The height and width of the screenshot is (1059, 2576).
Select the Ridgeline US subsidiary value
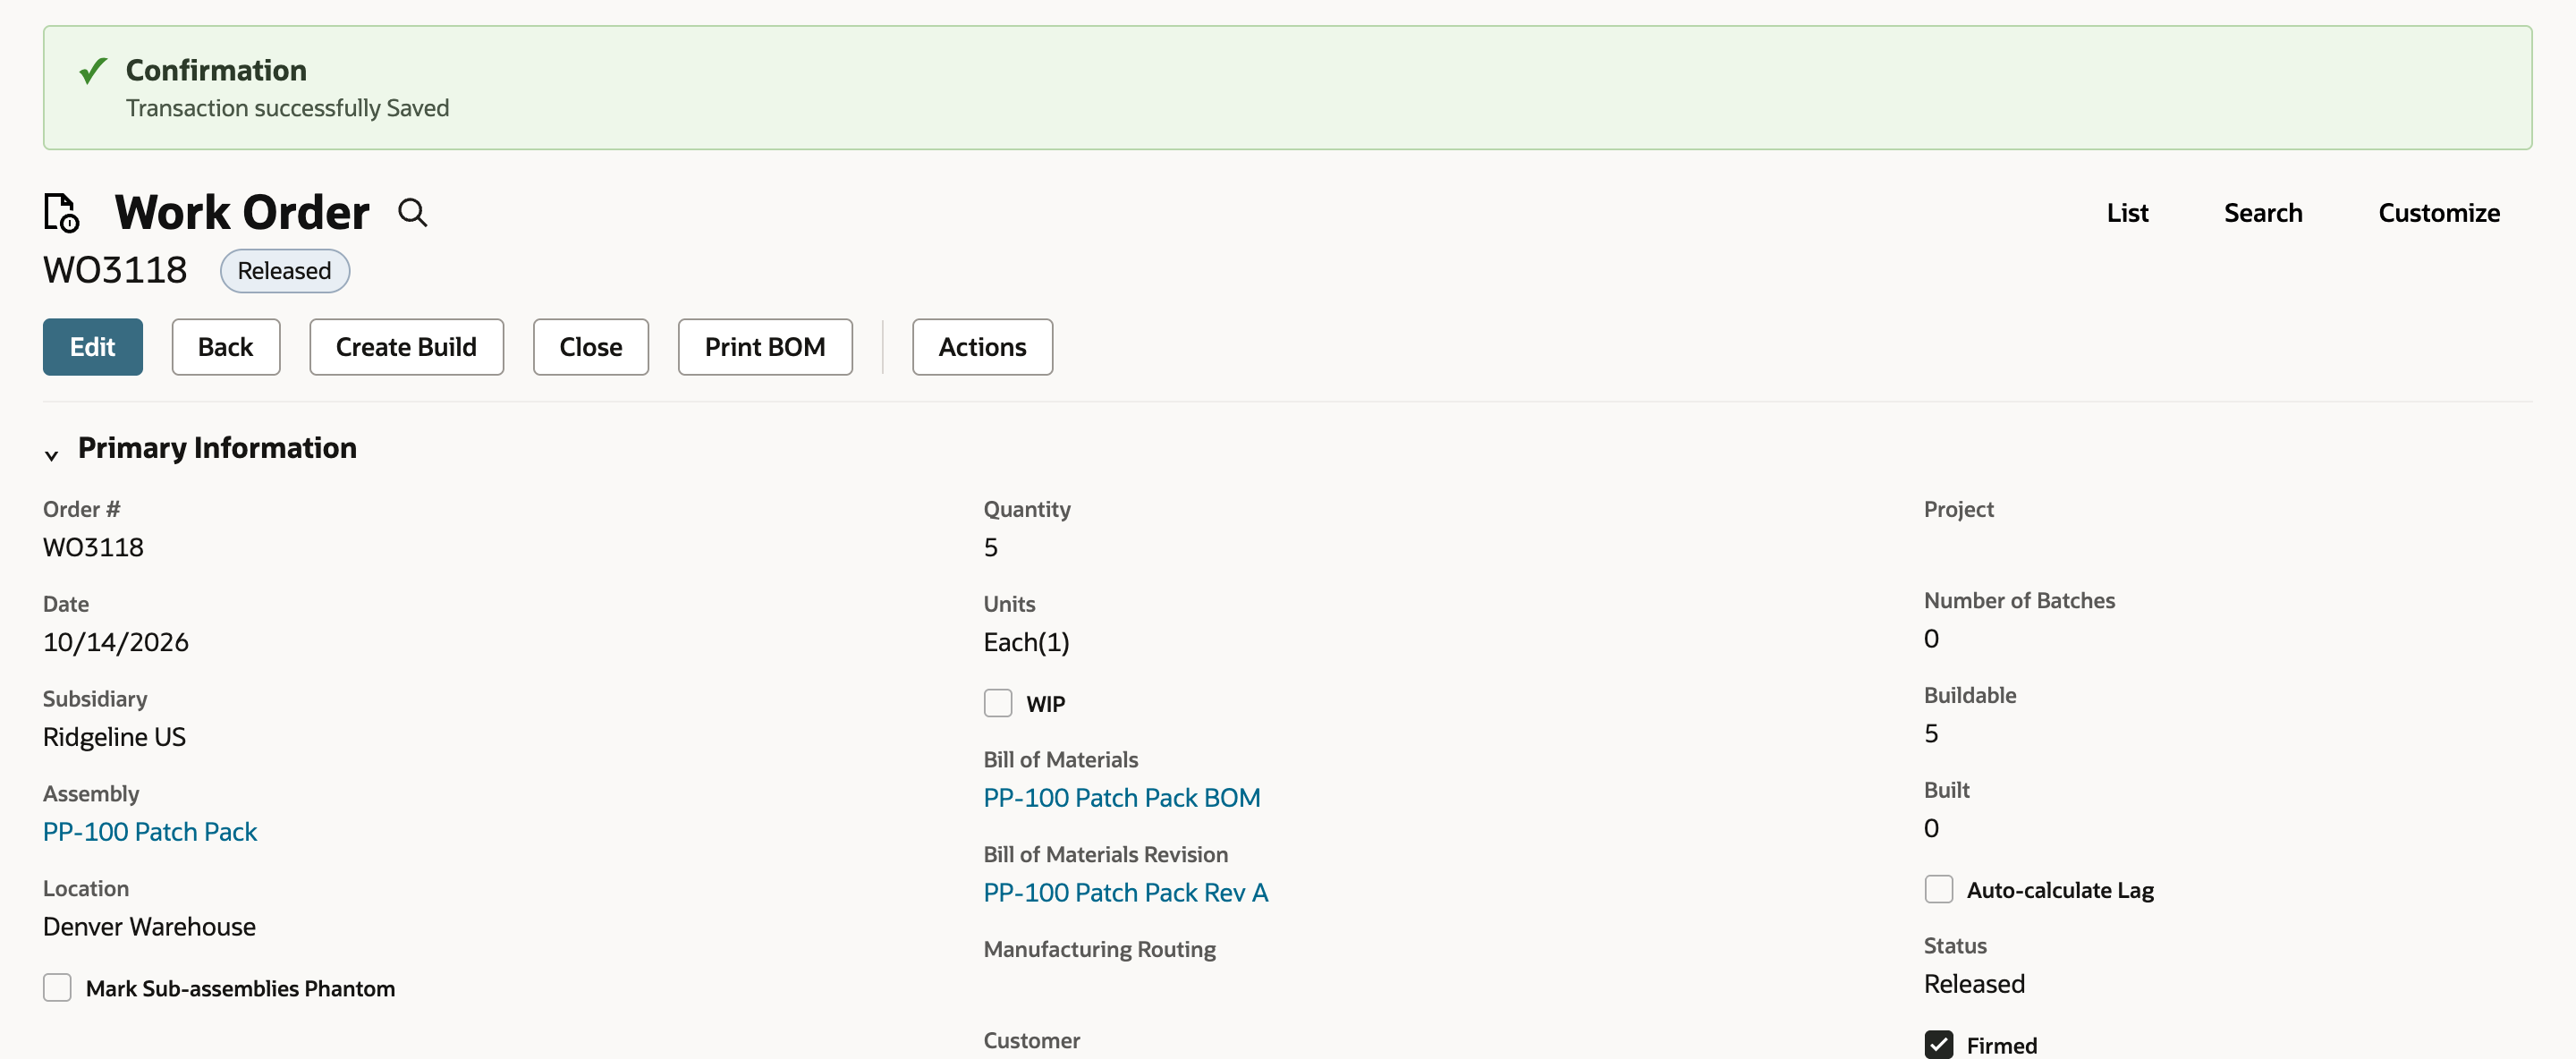click(114, 737)
